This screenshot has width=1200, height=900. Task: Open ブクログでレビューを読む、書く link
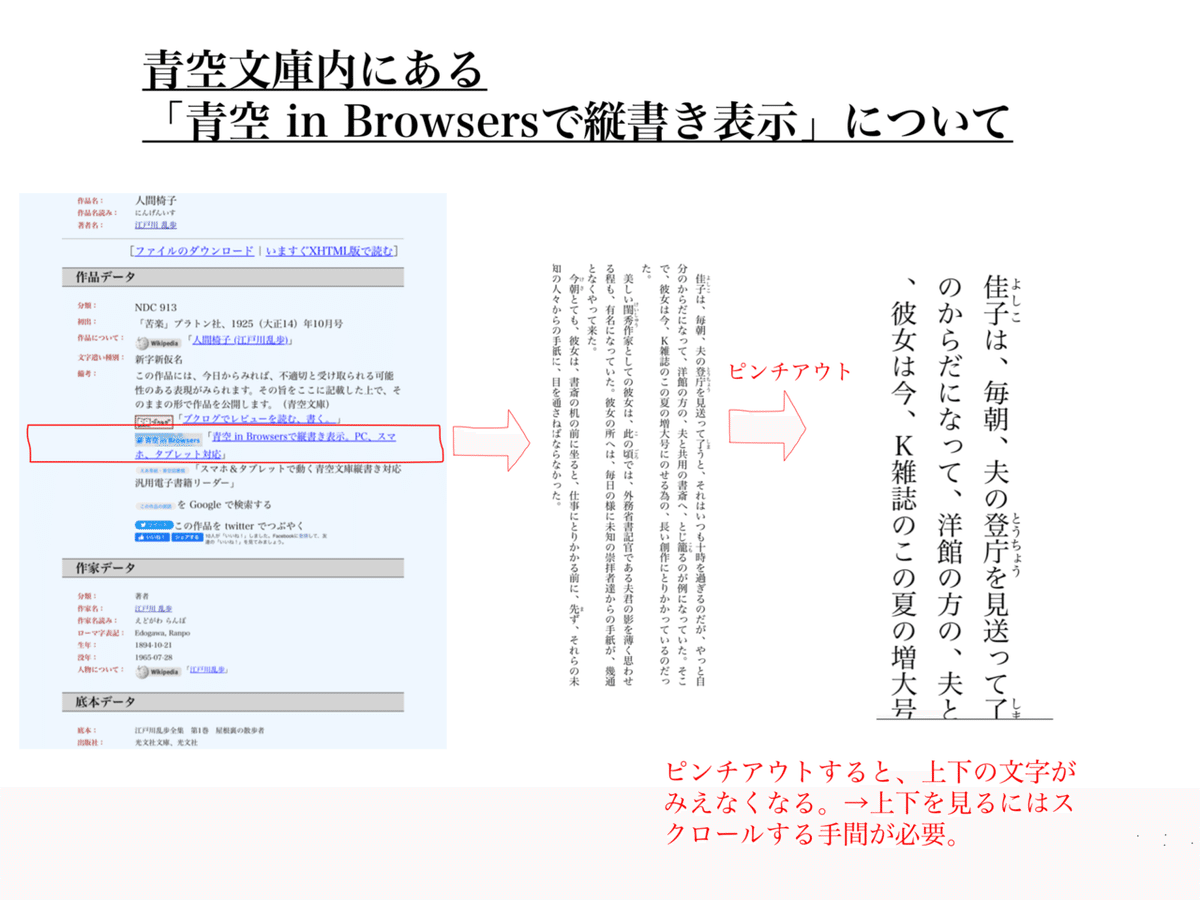pos(258,418)
